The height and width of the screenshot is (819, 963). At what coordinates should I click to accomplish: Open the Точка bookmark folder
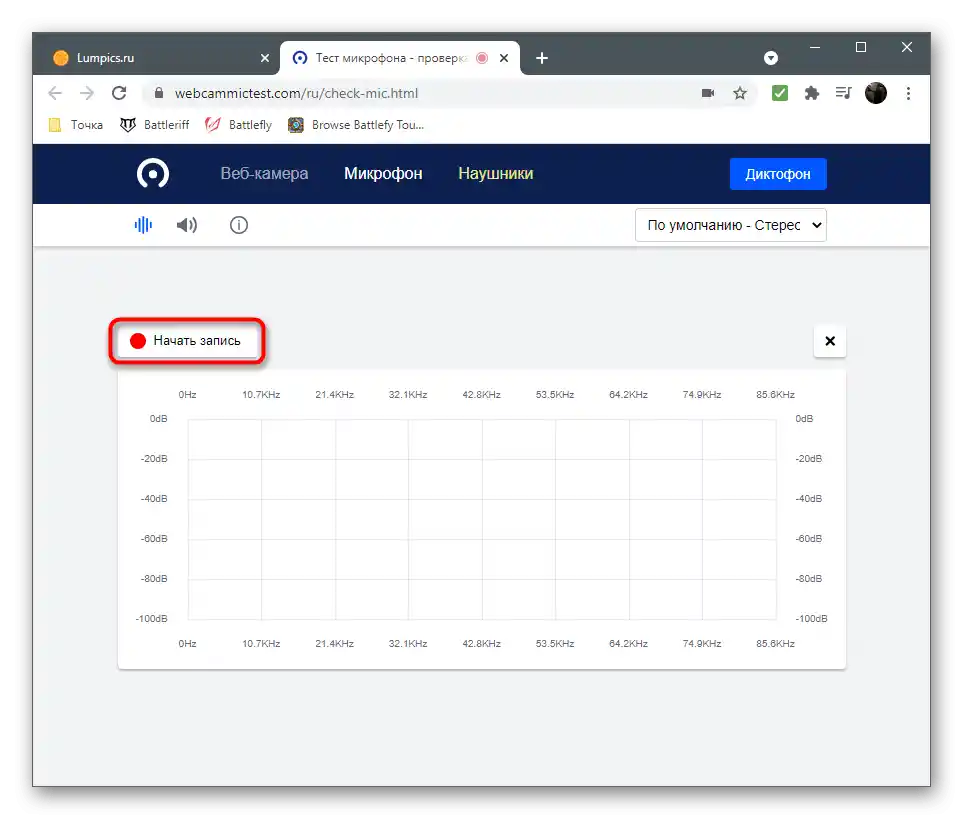click(x=76, y=125)
